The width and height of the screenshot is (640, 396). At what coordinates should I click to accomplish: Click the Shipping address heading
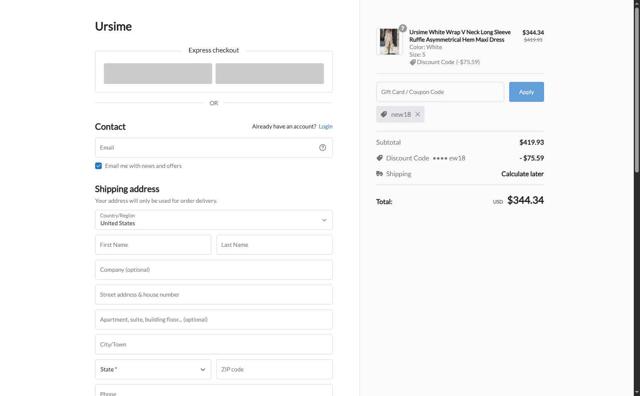[x=127, y=189]
